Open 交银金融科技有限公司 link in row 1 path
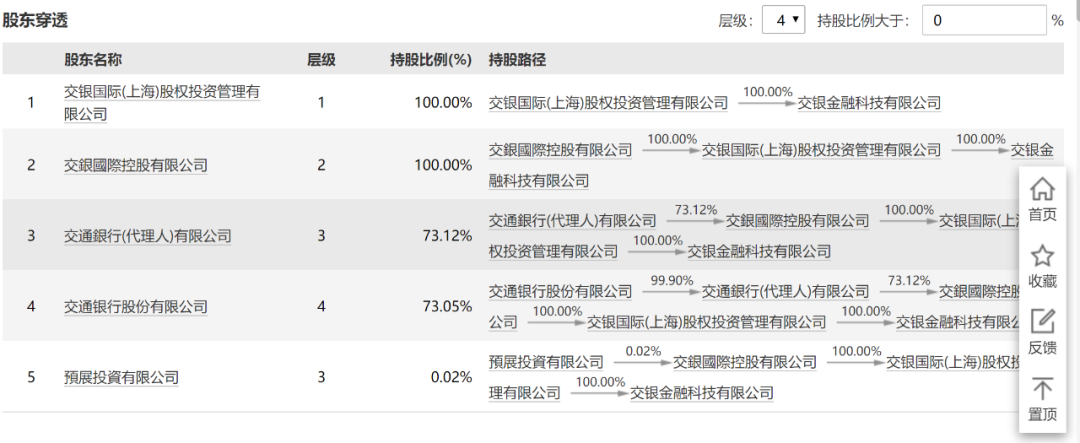This screenshot has height=443, width=1080. click(869, 103)
